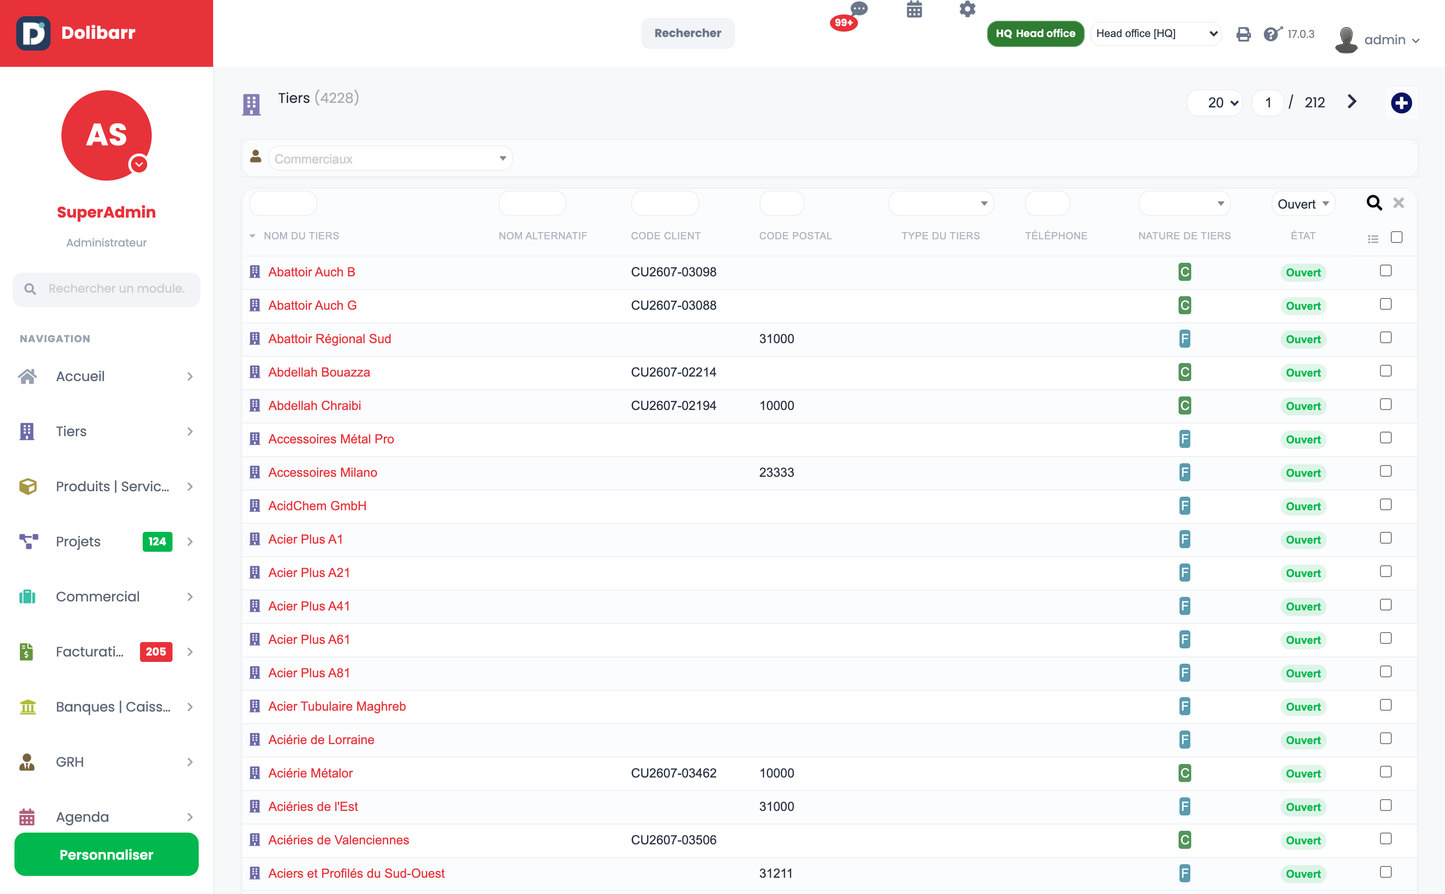Screen dimensions: 1445x894
Task: Expand the admin user menu
Action: tap(1392, 40)
